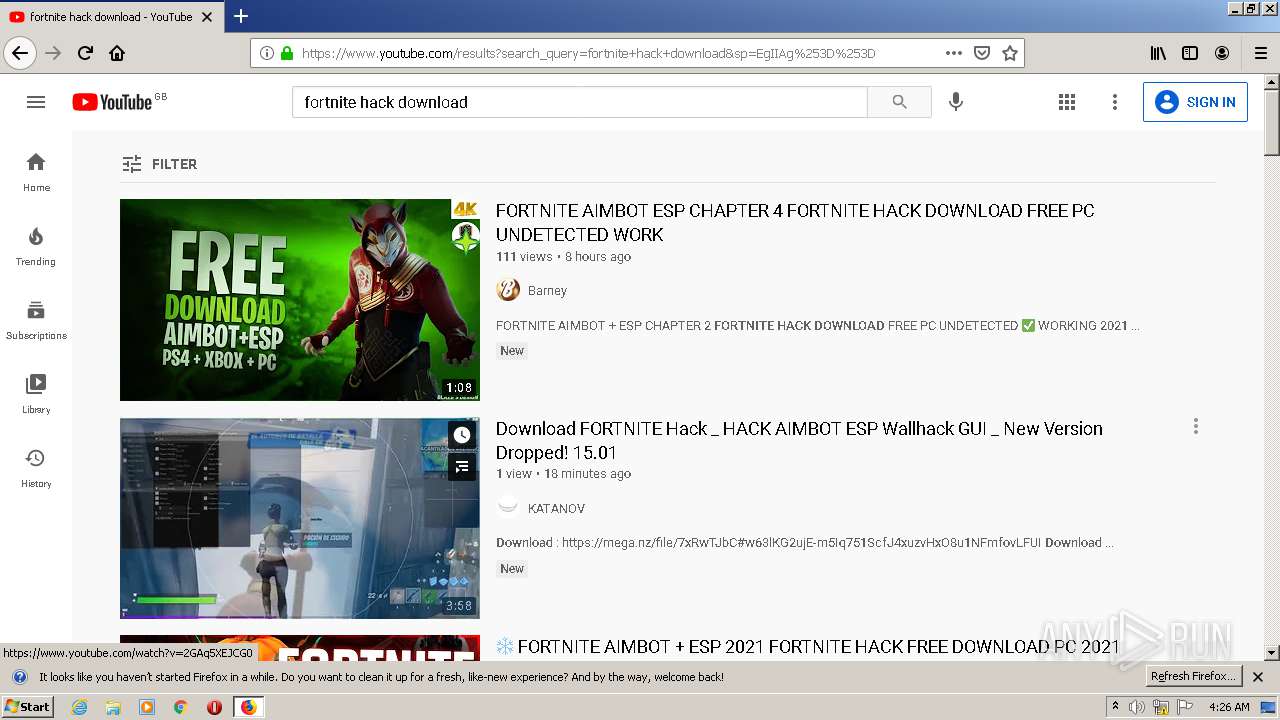Open the KATANOV channel name
1280x720 pixels.
tap(556, 509)
